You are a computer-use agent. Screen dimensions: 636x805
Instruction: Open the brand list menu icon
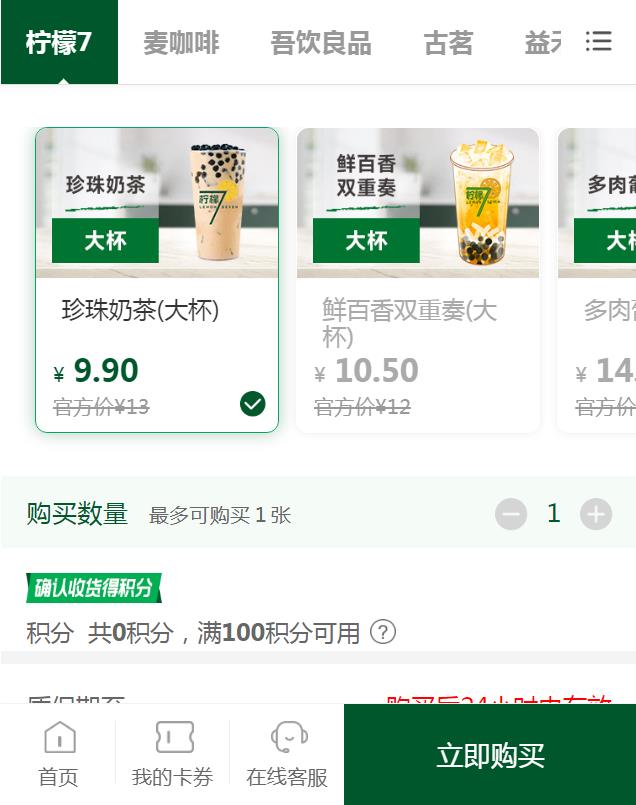point(599,42)
